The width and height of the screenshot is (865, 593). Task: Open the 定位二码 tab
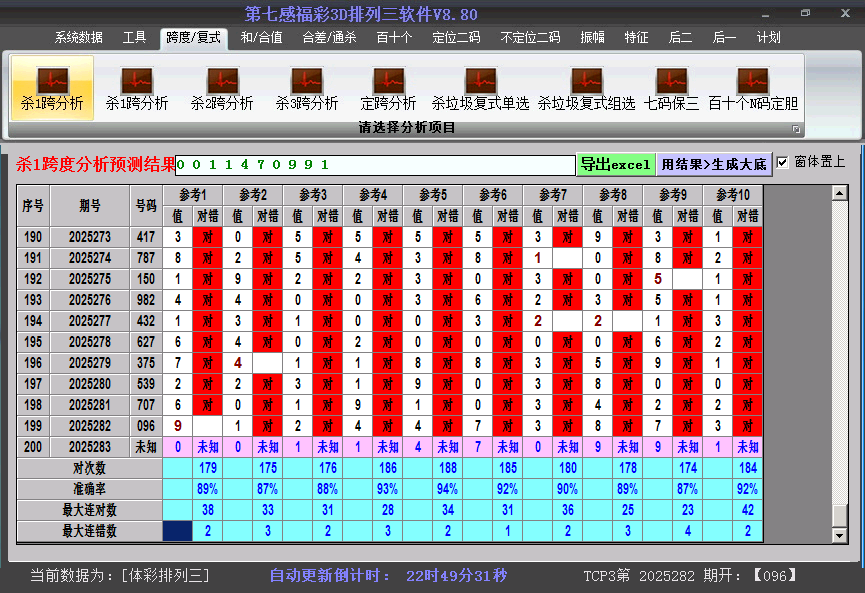[456, 38]
